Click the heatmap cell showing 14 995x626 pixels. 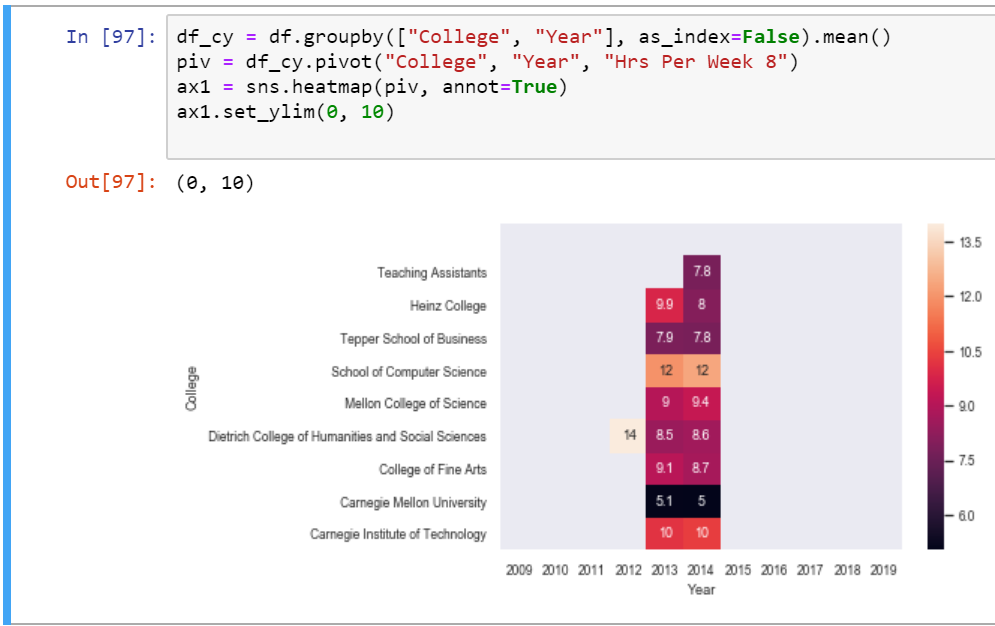point(627,436)
